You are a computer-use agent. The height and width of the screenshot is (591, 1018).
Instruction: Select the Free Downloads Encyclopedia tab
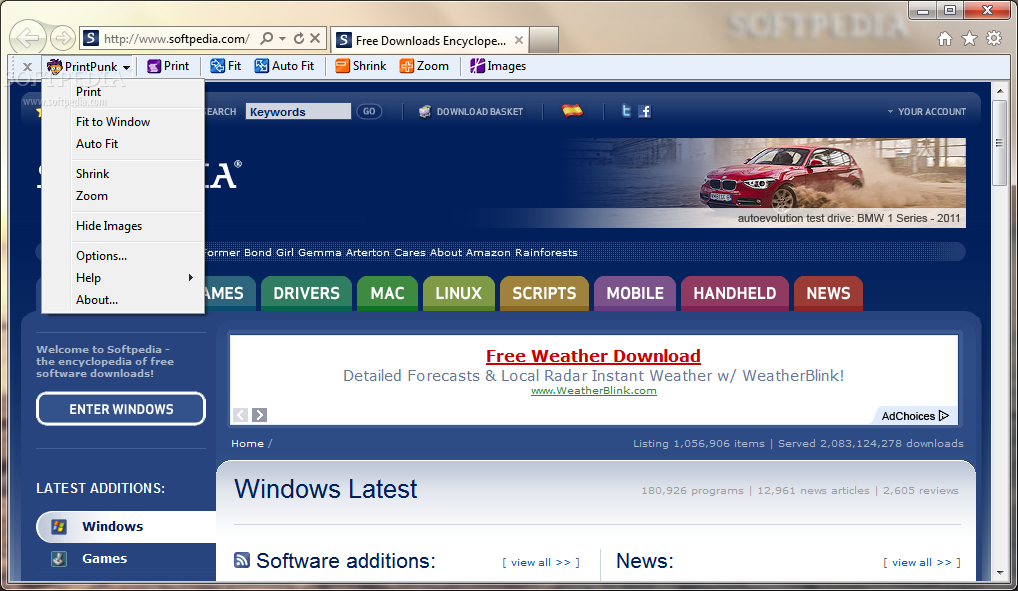tap(430, 40)
